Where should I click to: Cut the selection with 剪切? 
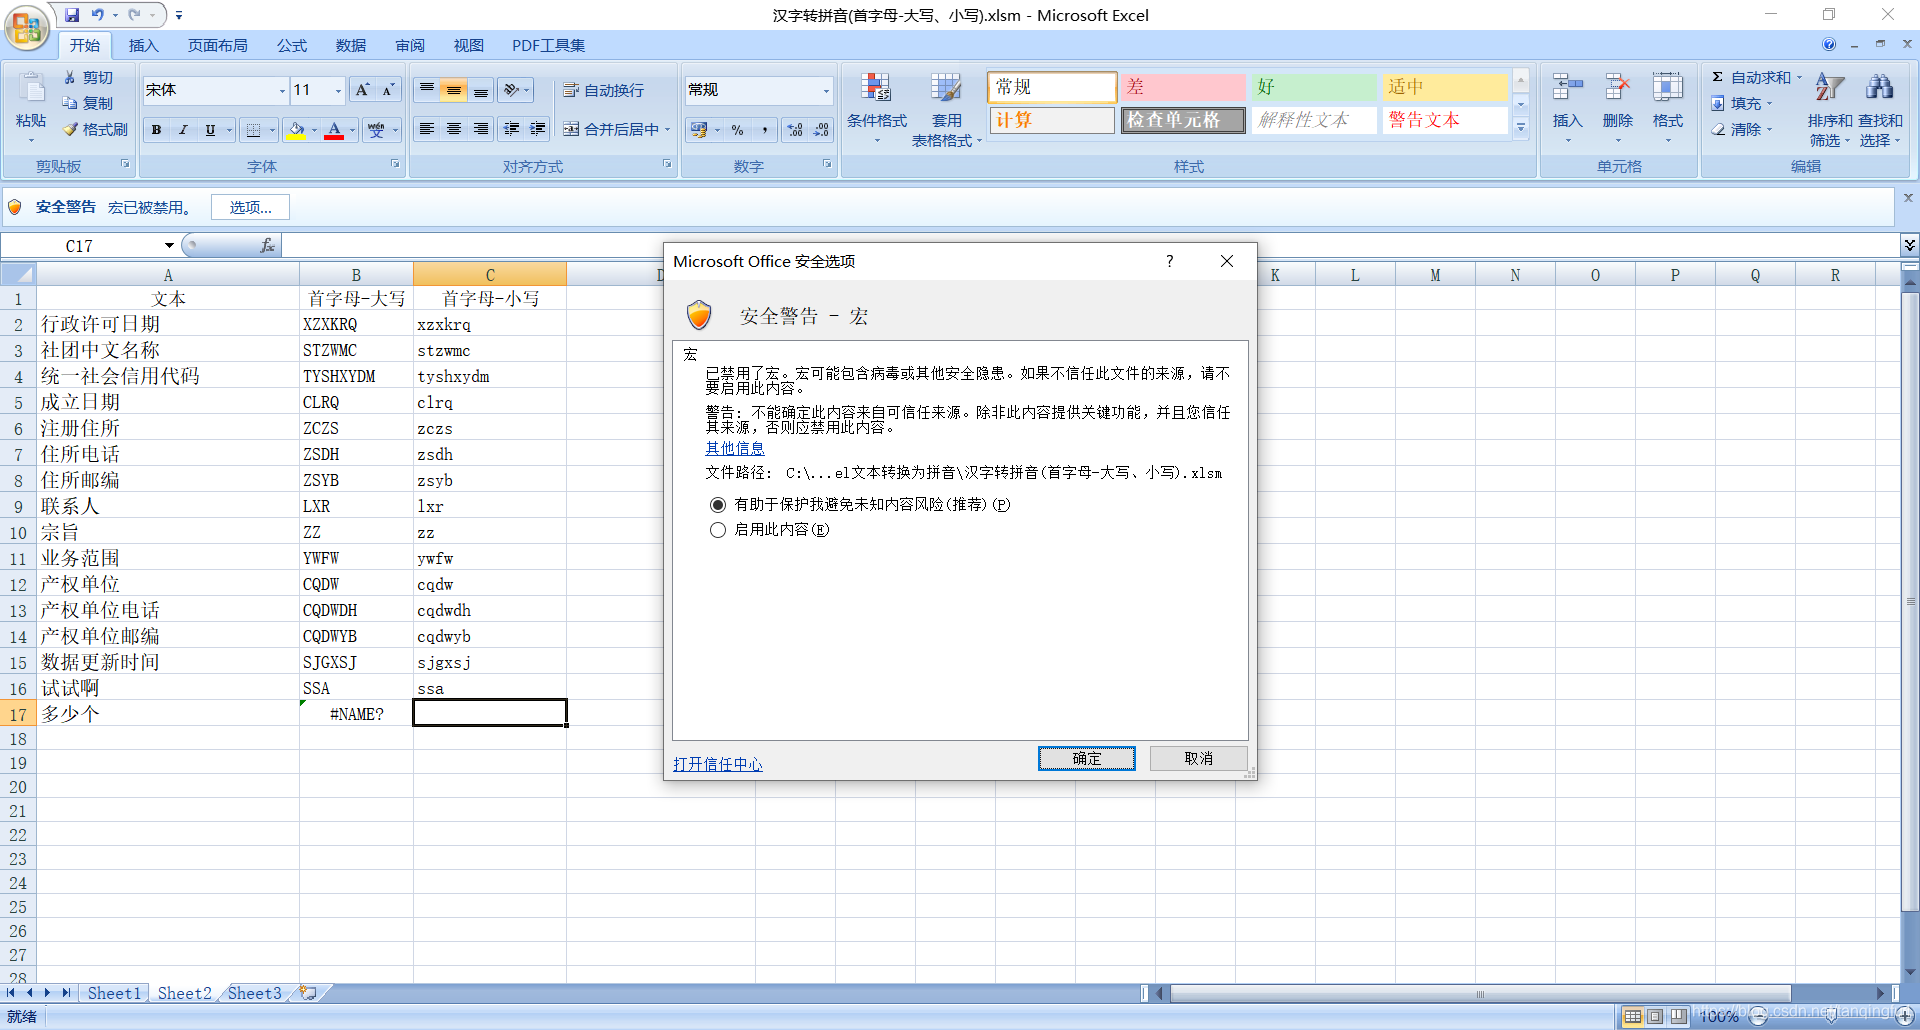[x=88, y=77]
